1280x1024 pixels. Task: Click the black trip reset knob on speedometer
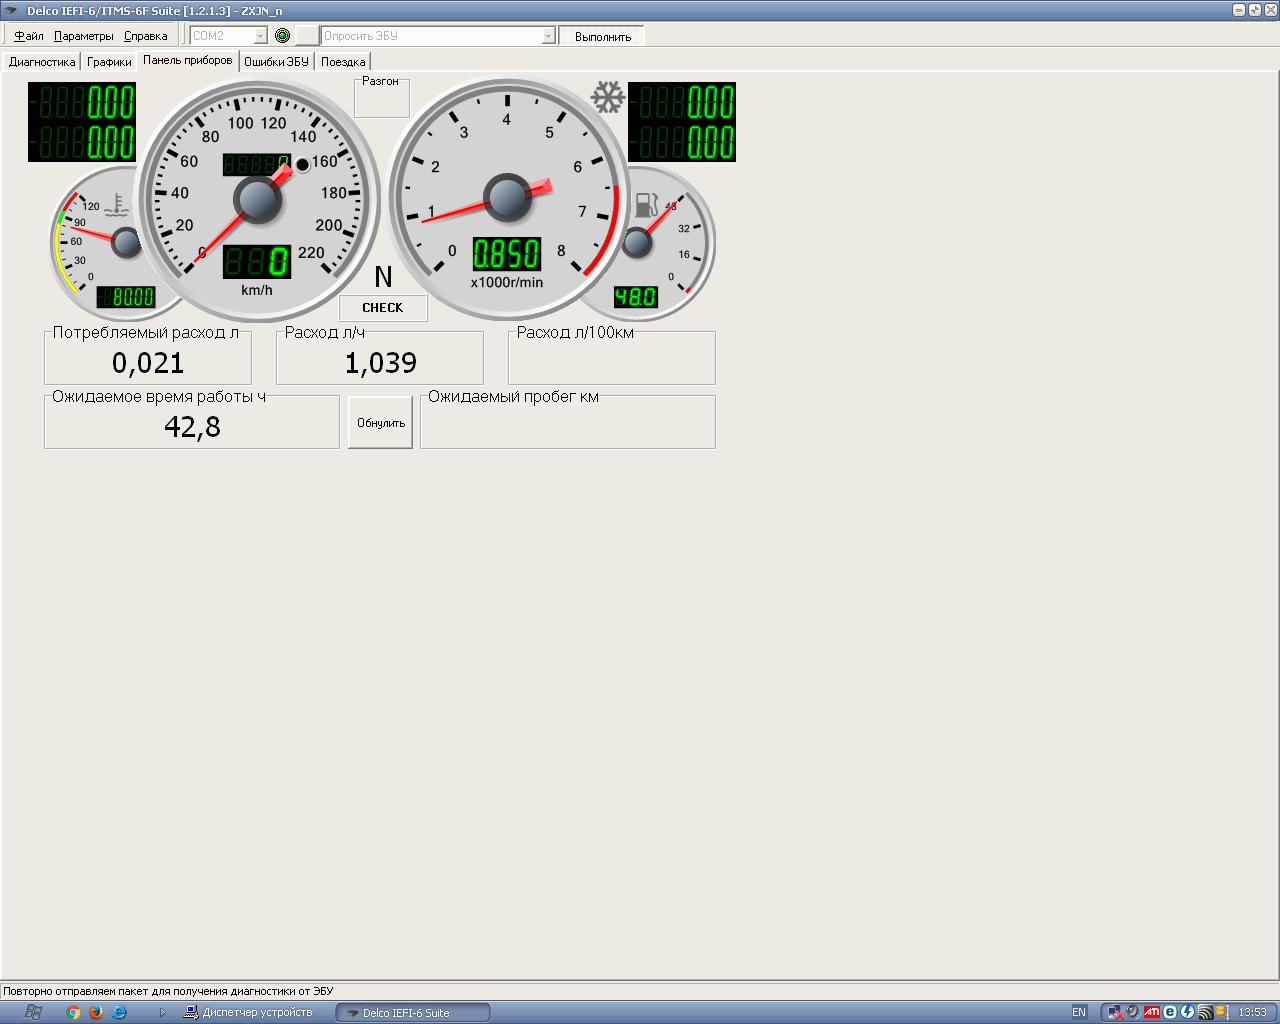(x=303, y=164)
